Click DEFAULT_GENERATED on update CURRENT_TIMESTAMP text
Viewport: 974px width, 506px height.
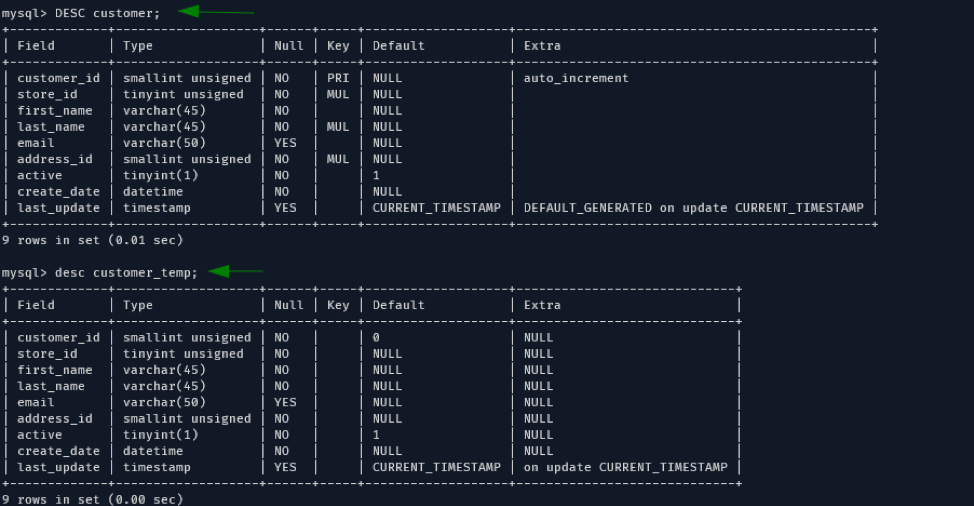coord(693,208)
